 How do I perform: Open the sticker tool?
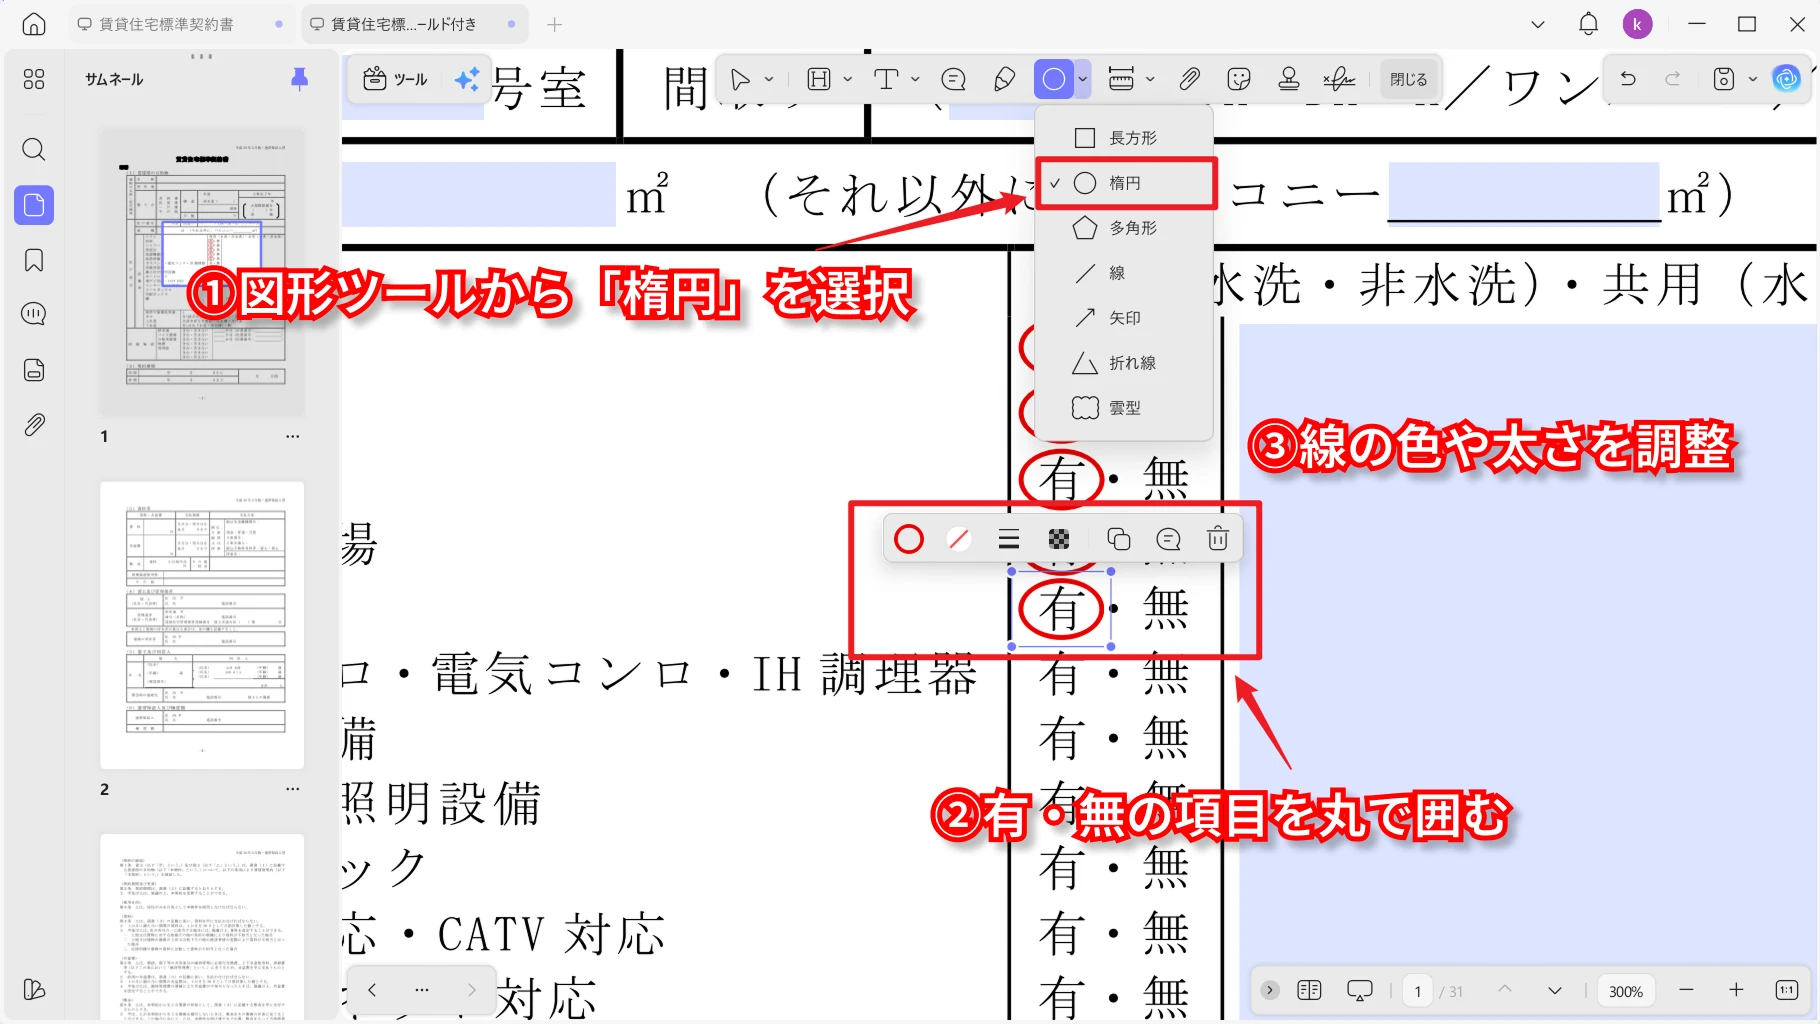tap(1239, 79)
